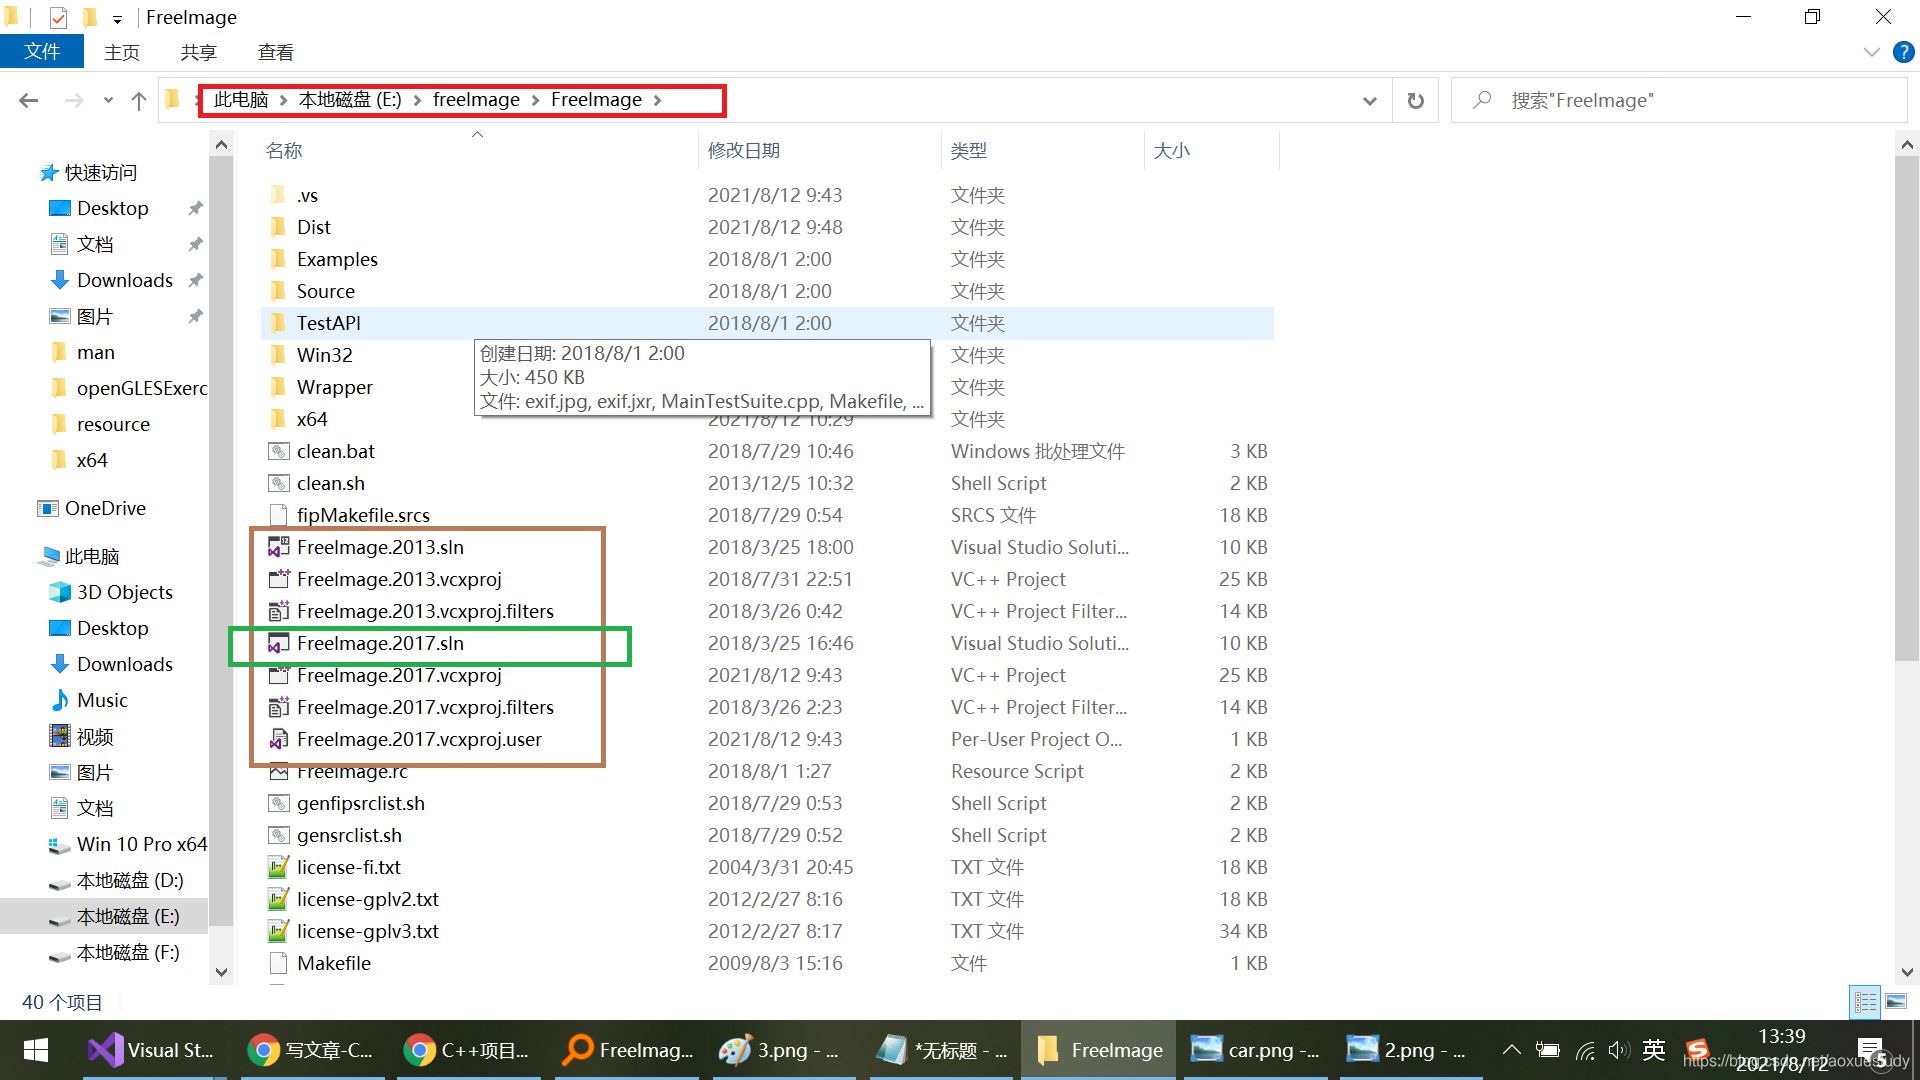Select the Wrapper folder icon
1920x1080 pixels.
point(278,387)
